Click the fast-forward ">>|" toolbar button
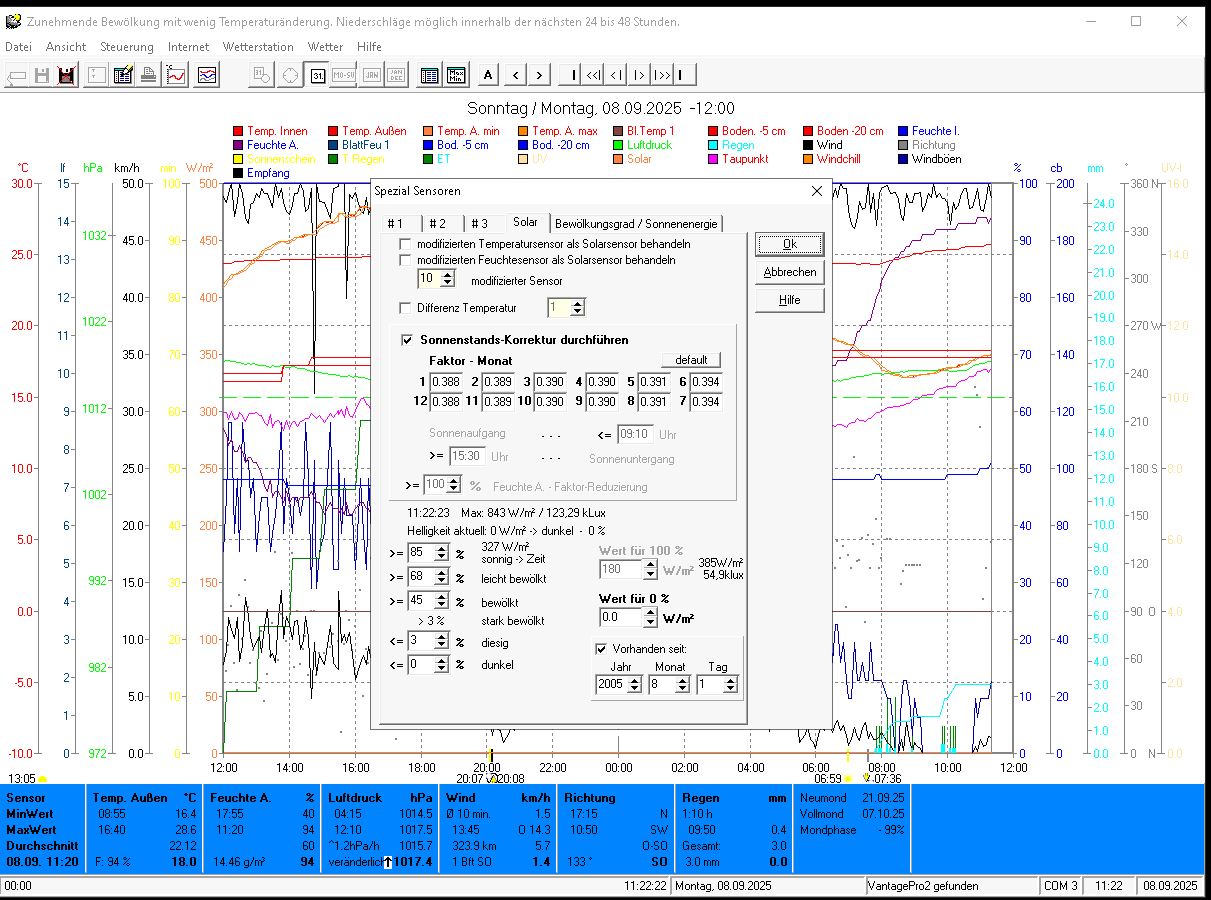Screen dimensions: 1211x900 (x=661, y=75)
